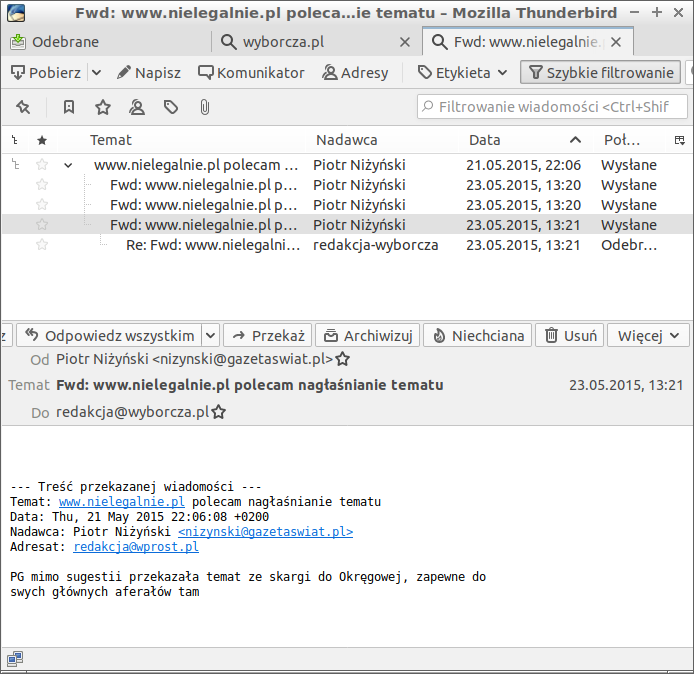Click the nizynski@gazetaswiat.pl email link
Screen dimensions: 694x674
click(x=266, y=532)
